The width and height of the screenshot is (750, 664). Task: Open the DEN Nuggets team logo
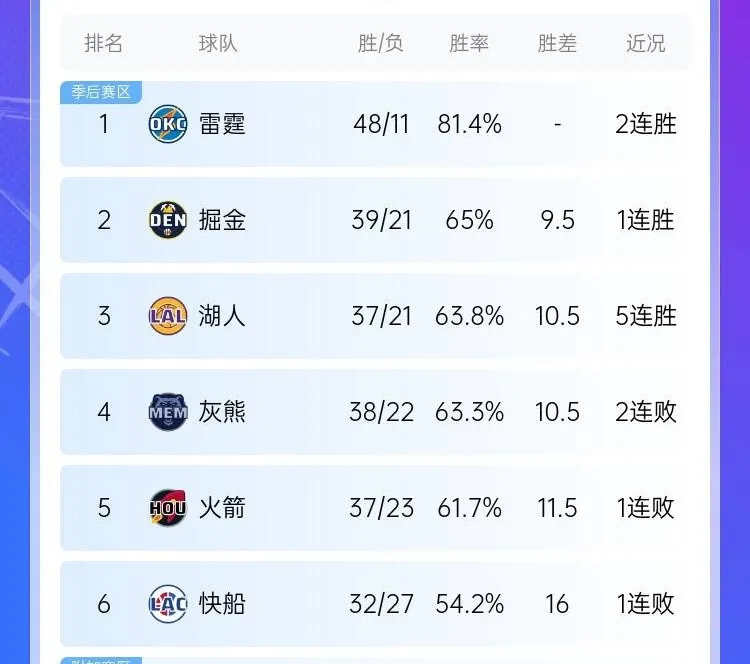click(168, 220)
